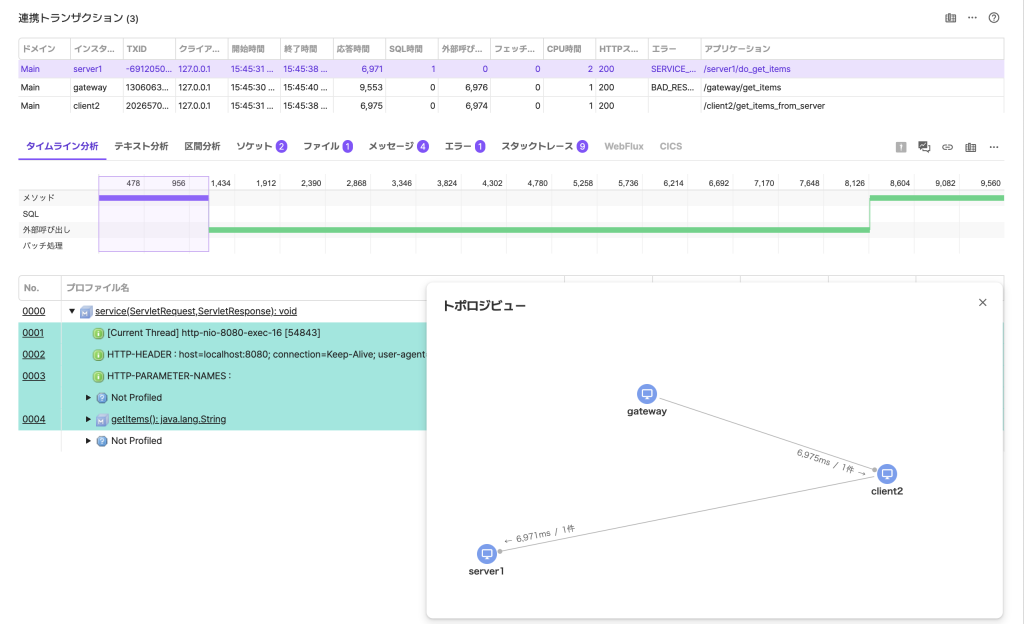Select the client2 node in topology view

pyautogui.click(x=886, y=474)
